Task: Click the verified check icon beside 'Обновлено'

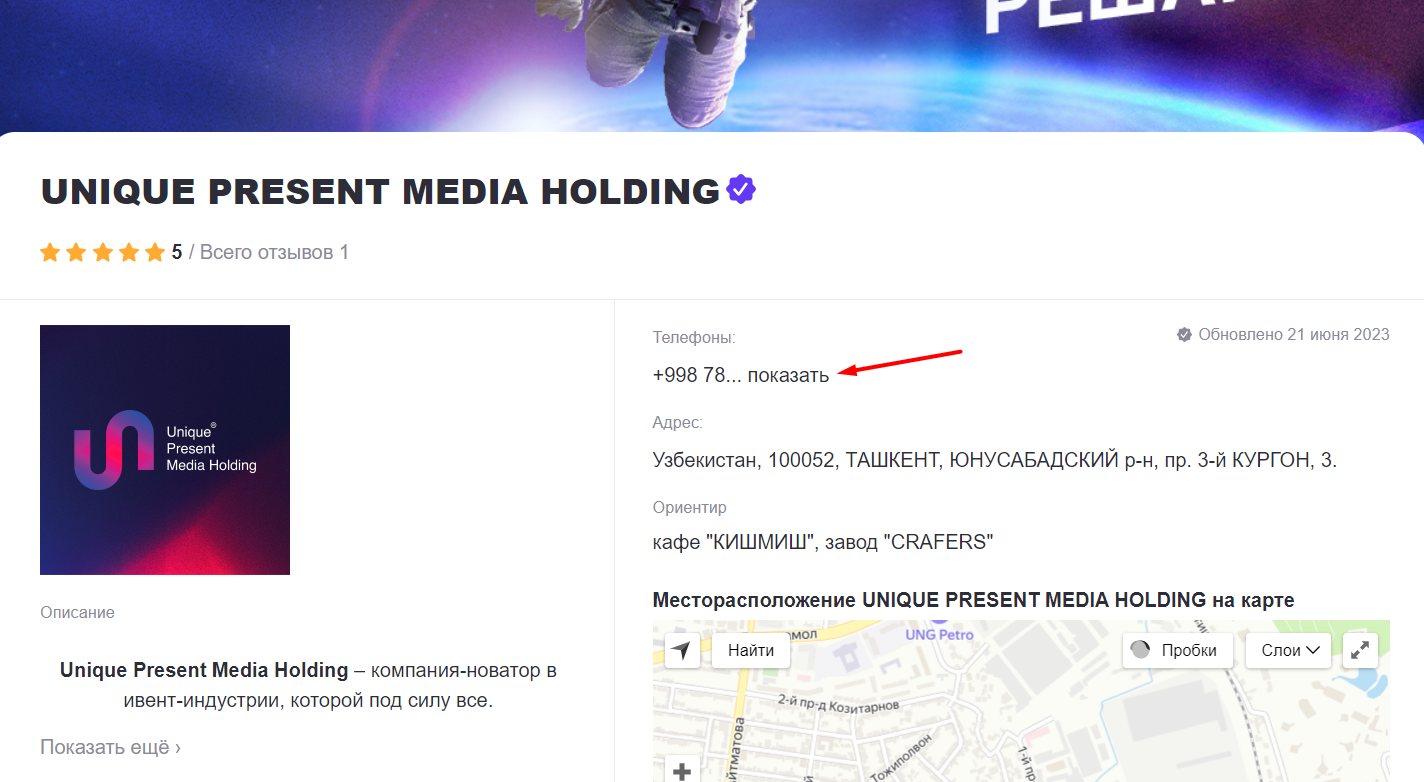Action: tap(1185, 334)
